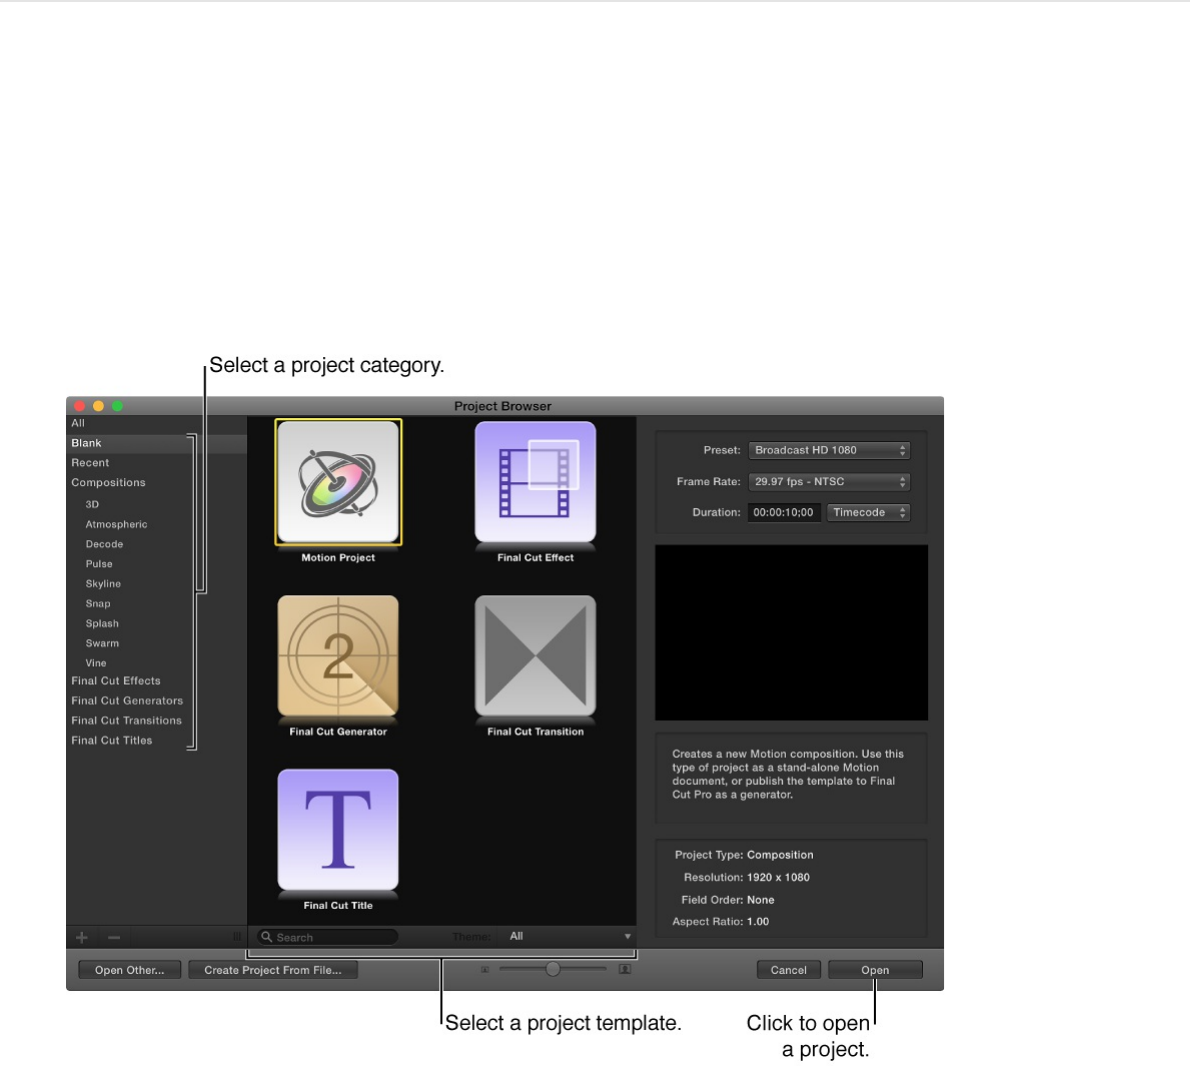Click the Duration timecode field
This screenshot has height=1066, width=1190.
[x=783, y=512]
